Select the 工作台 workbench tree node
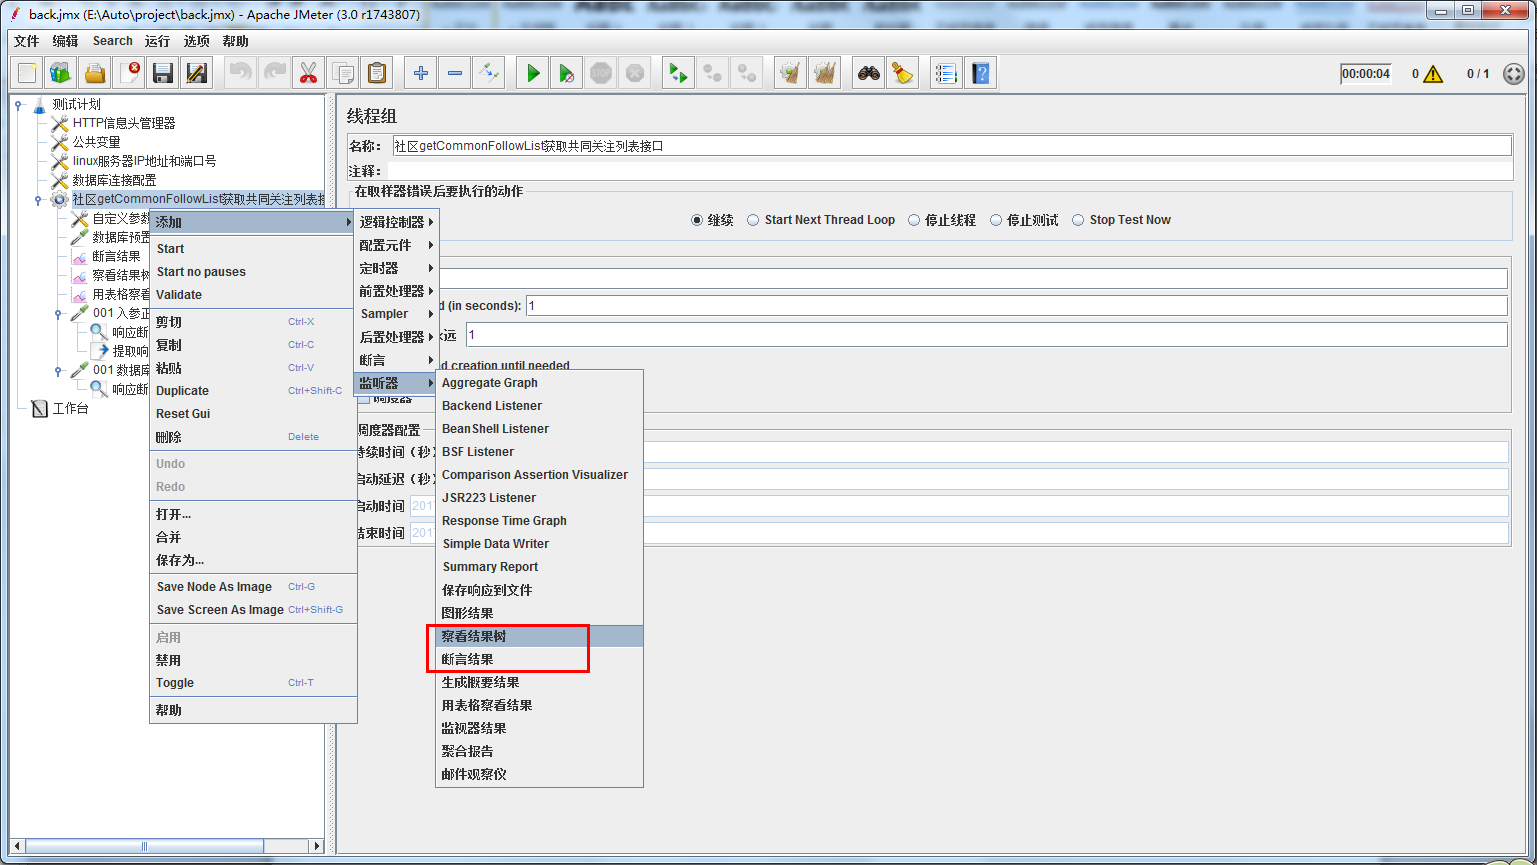Image resolution: width=1537 pixels, height=865 pixels. click(x=70, y=408)
